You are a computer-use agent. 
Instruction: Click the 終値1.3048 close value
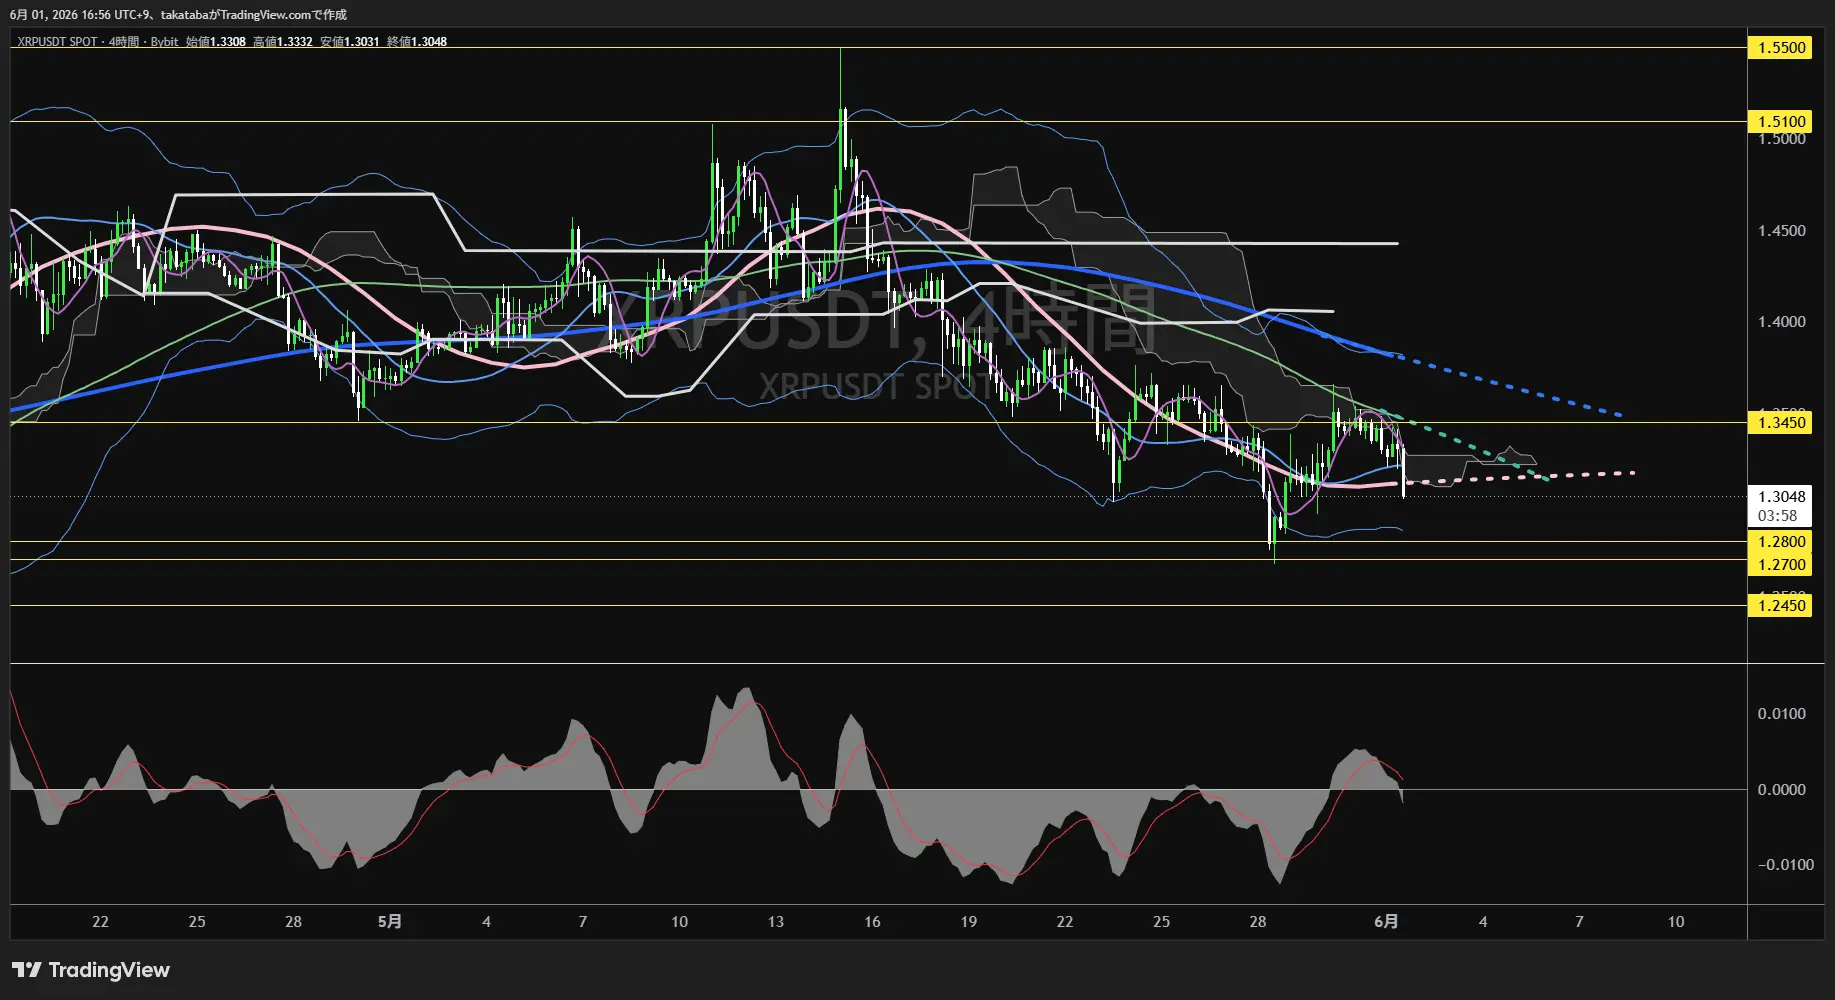coord(417,42)
